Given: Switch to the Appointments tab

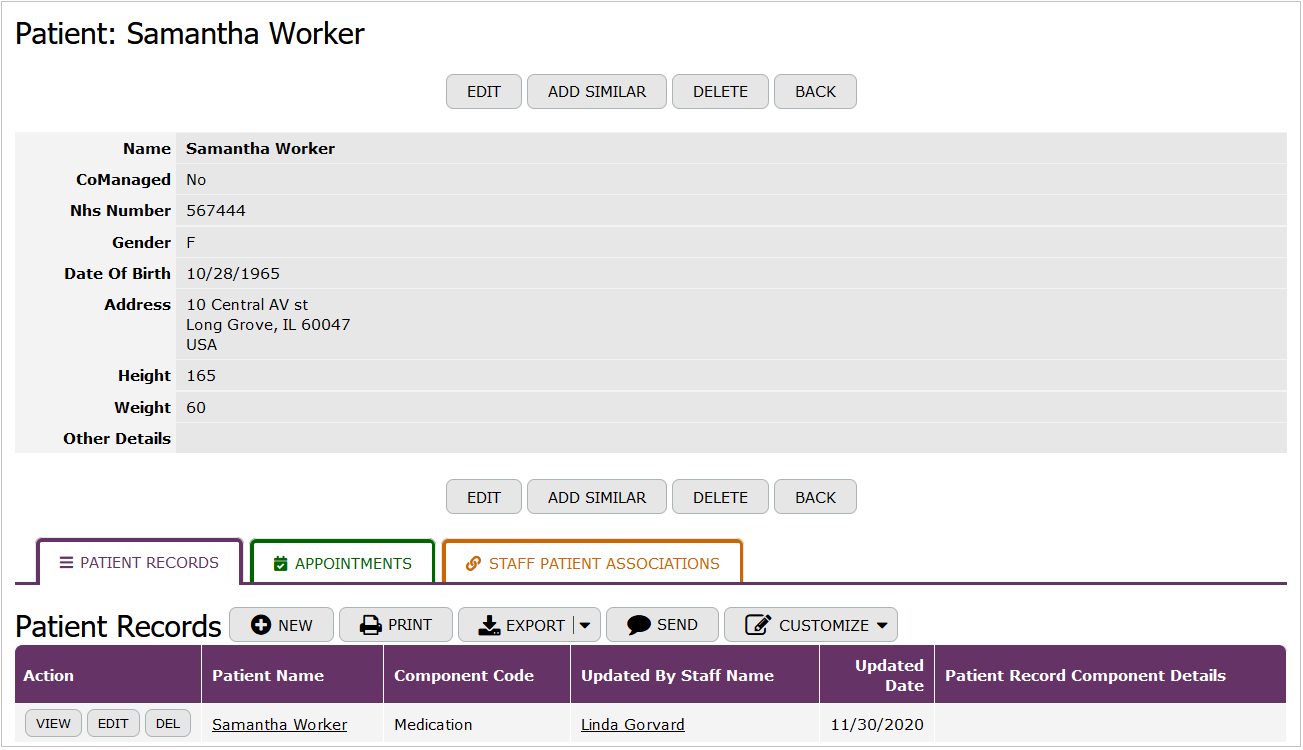Looking at the screenshot, I should 342,563.
